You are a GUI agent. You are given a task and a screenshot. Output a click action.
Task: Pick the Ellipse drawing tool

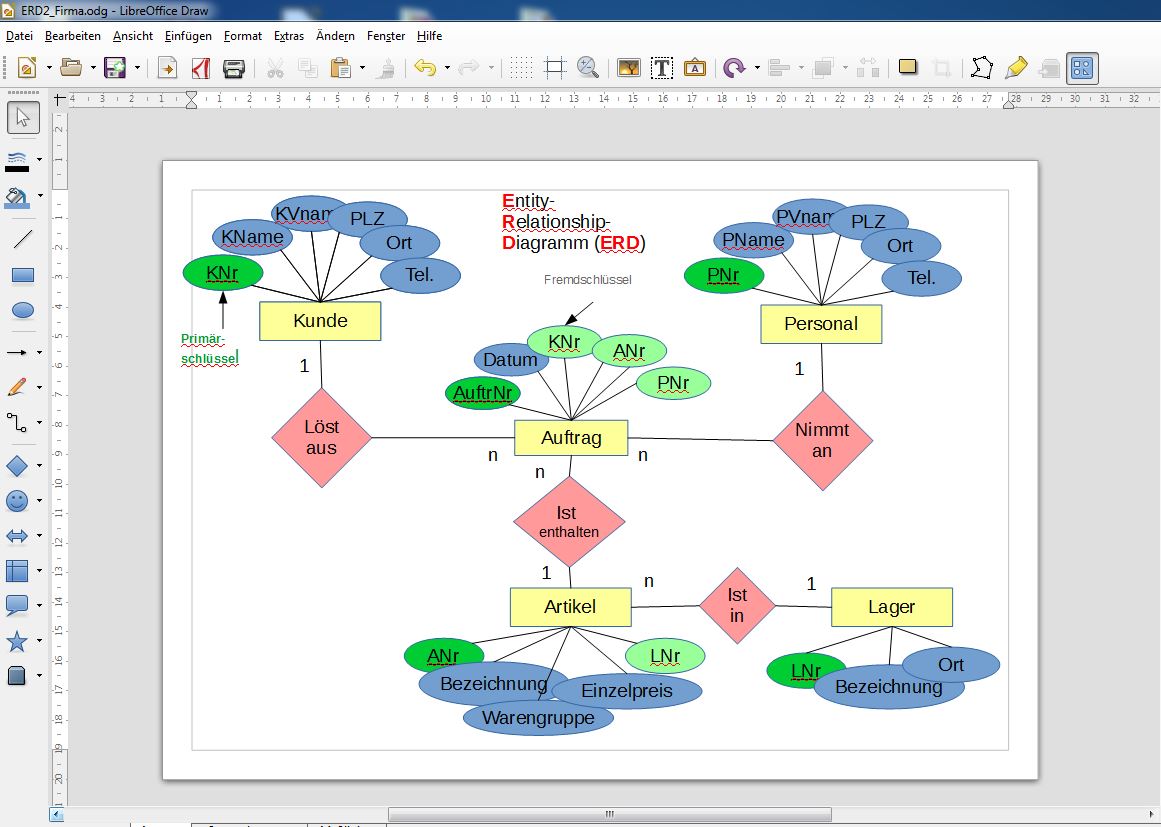coord(22,310)
